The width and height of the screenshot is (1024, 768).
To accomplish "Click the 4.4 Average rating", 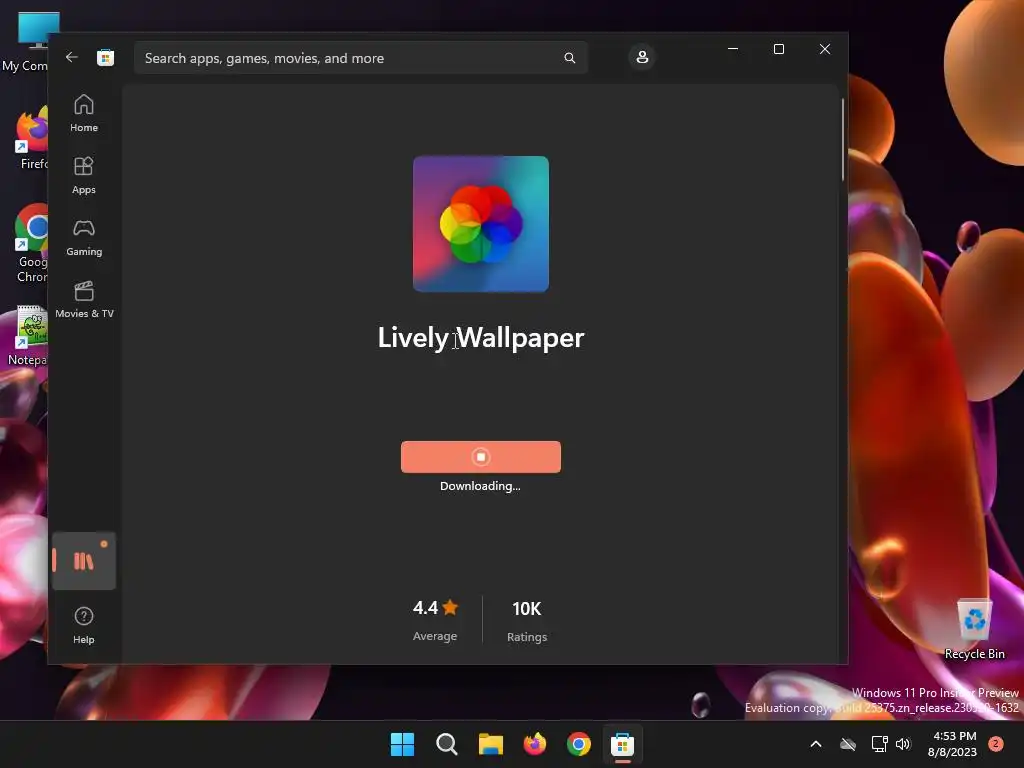I will 435,620.
